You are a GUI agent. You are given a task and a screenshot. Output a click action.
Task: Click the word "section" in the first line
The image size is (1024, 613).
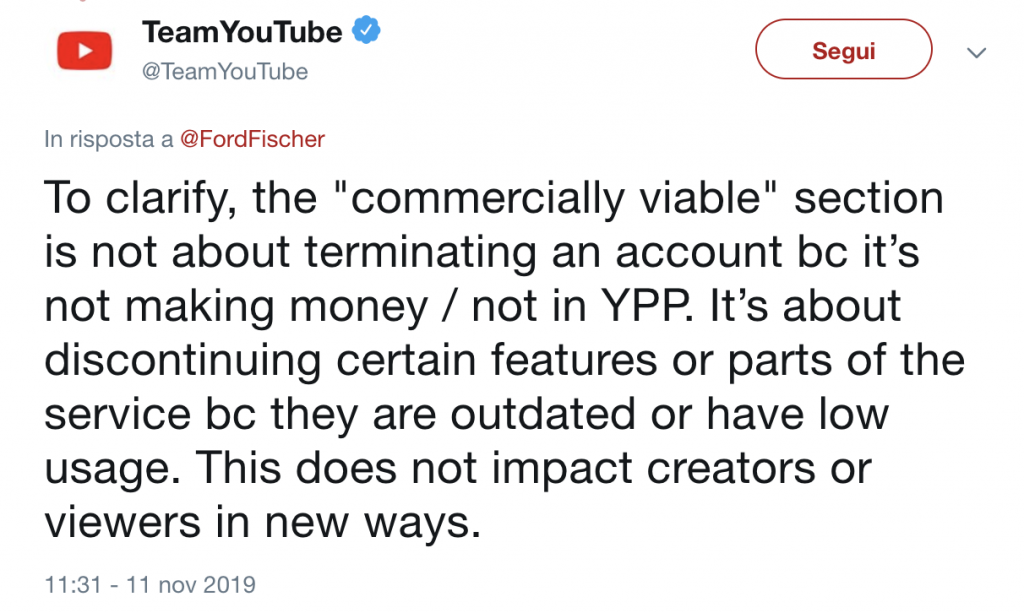(868, 199)
